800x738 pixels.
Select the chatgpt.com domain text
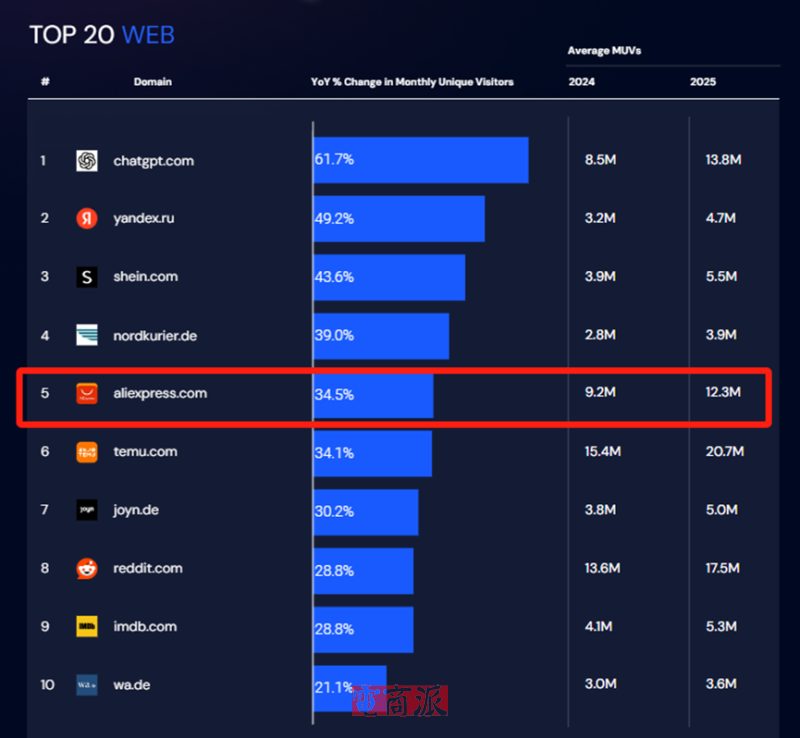coord(154,161)
